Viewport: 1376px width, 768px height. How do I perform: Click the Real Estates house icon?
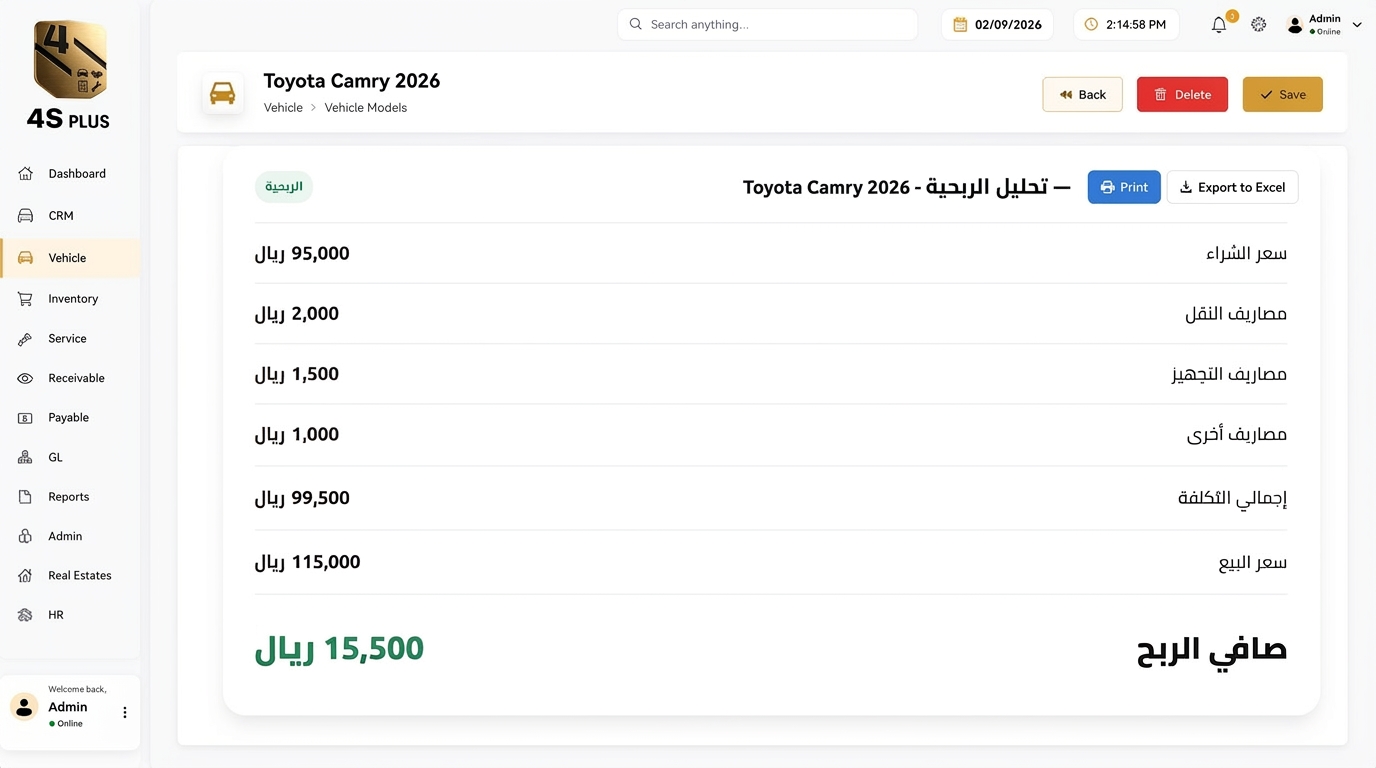click(26, 575)
